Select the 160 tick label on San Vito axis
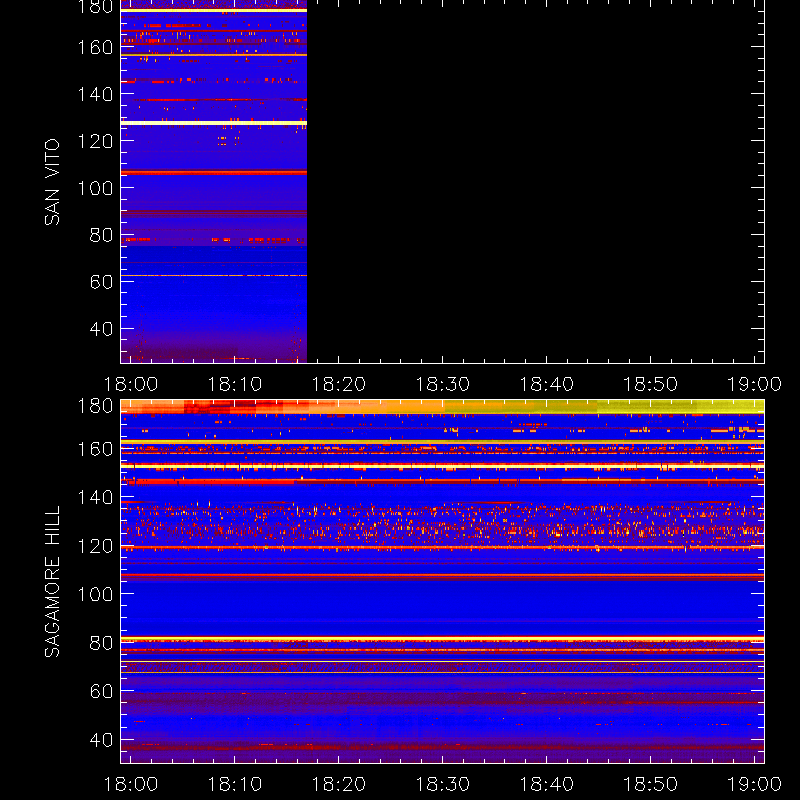The height and width of the screenshot is (800, 800). click(x=95, y=47)
